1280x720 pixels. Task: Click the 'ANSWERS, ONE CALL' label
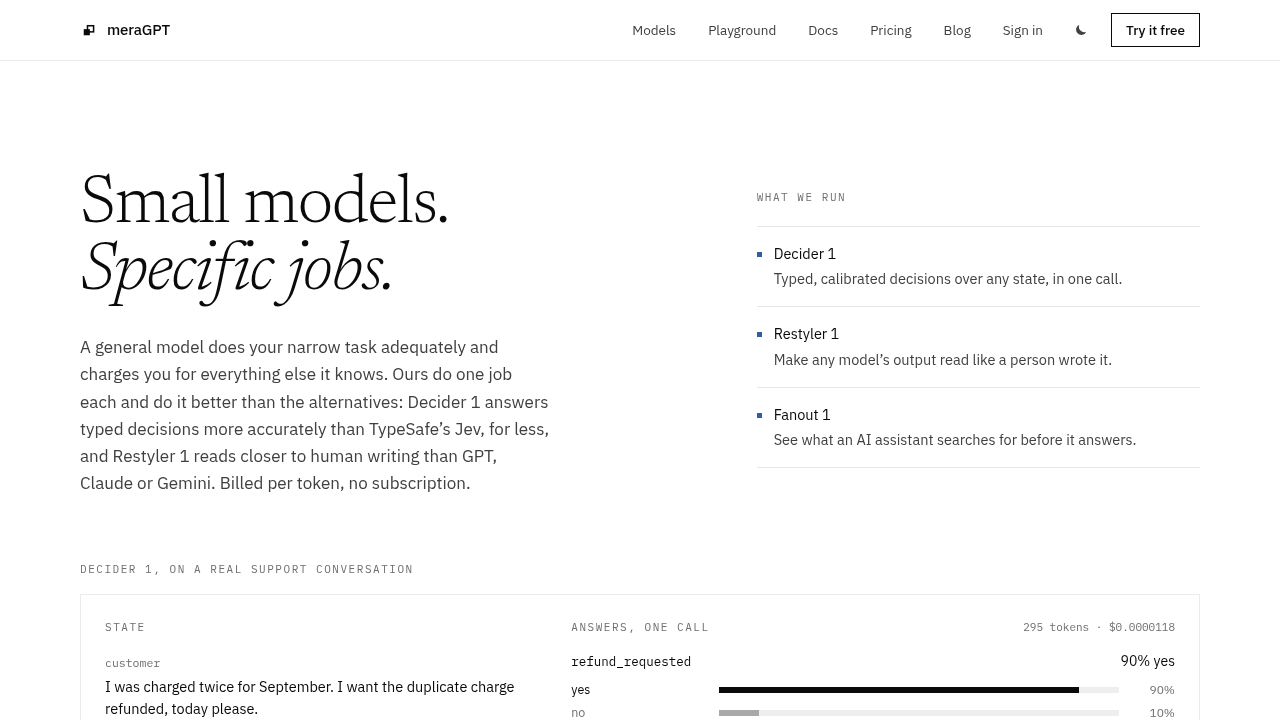[x=640, y=627]
